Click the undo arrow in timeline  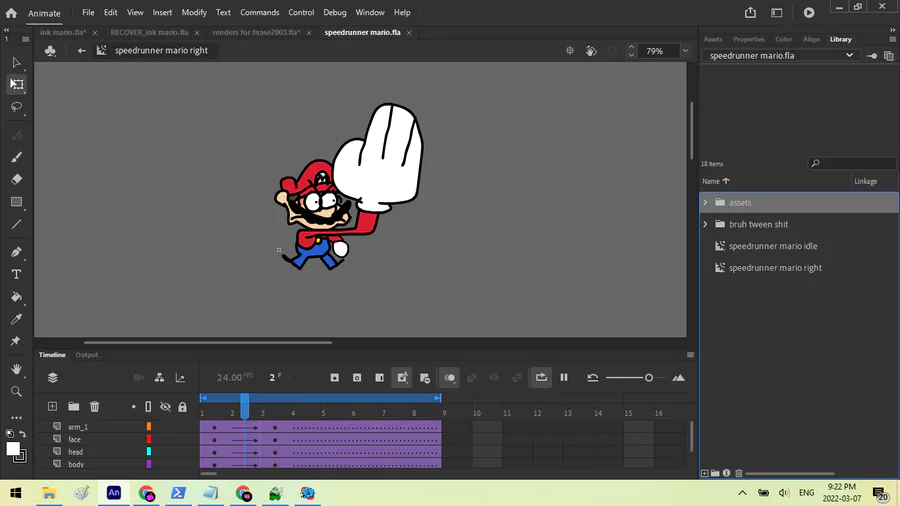(x=593, y=377)
